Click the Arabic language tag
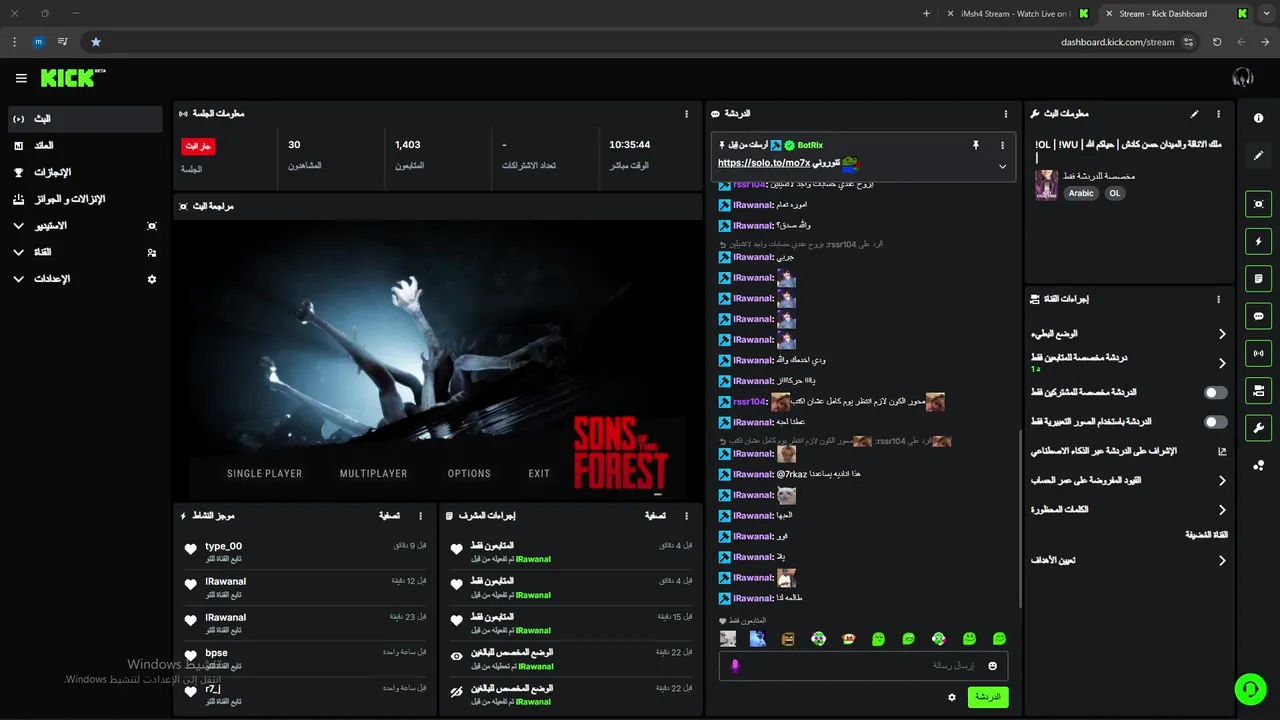The height and width of the screenshot is (720, 1280). pos(1081,194)
